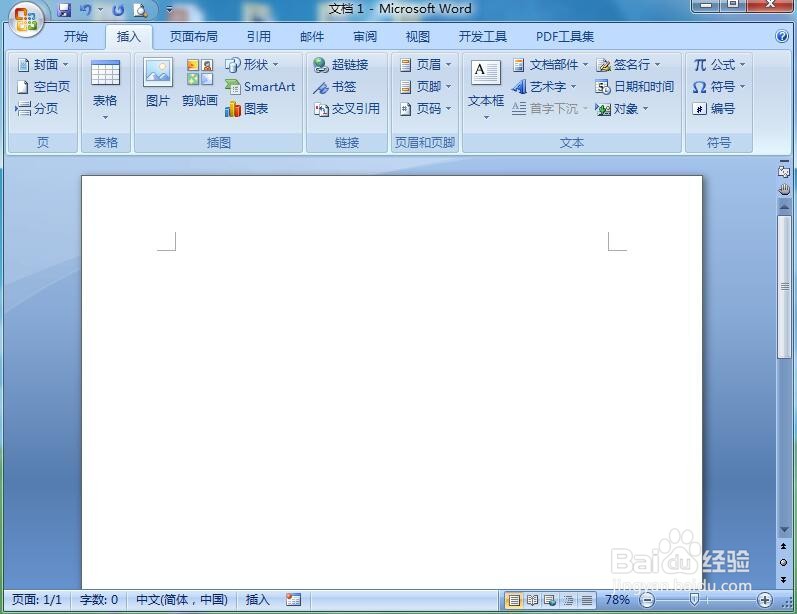Insert a page break (分页)

tap(37, 108)
